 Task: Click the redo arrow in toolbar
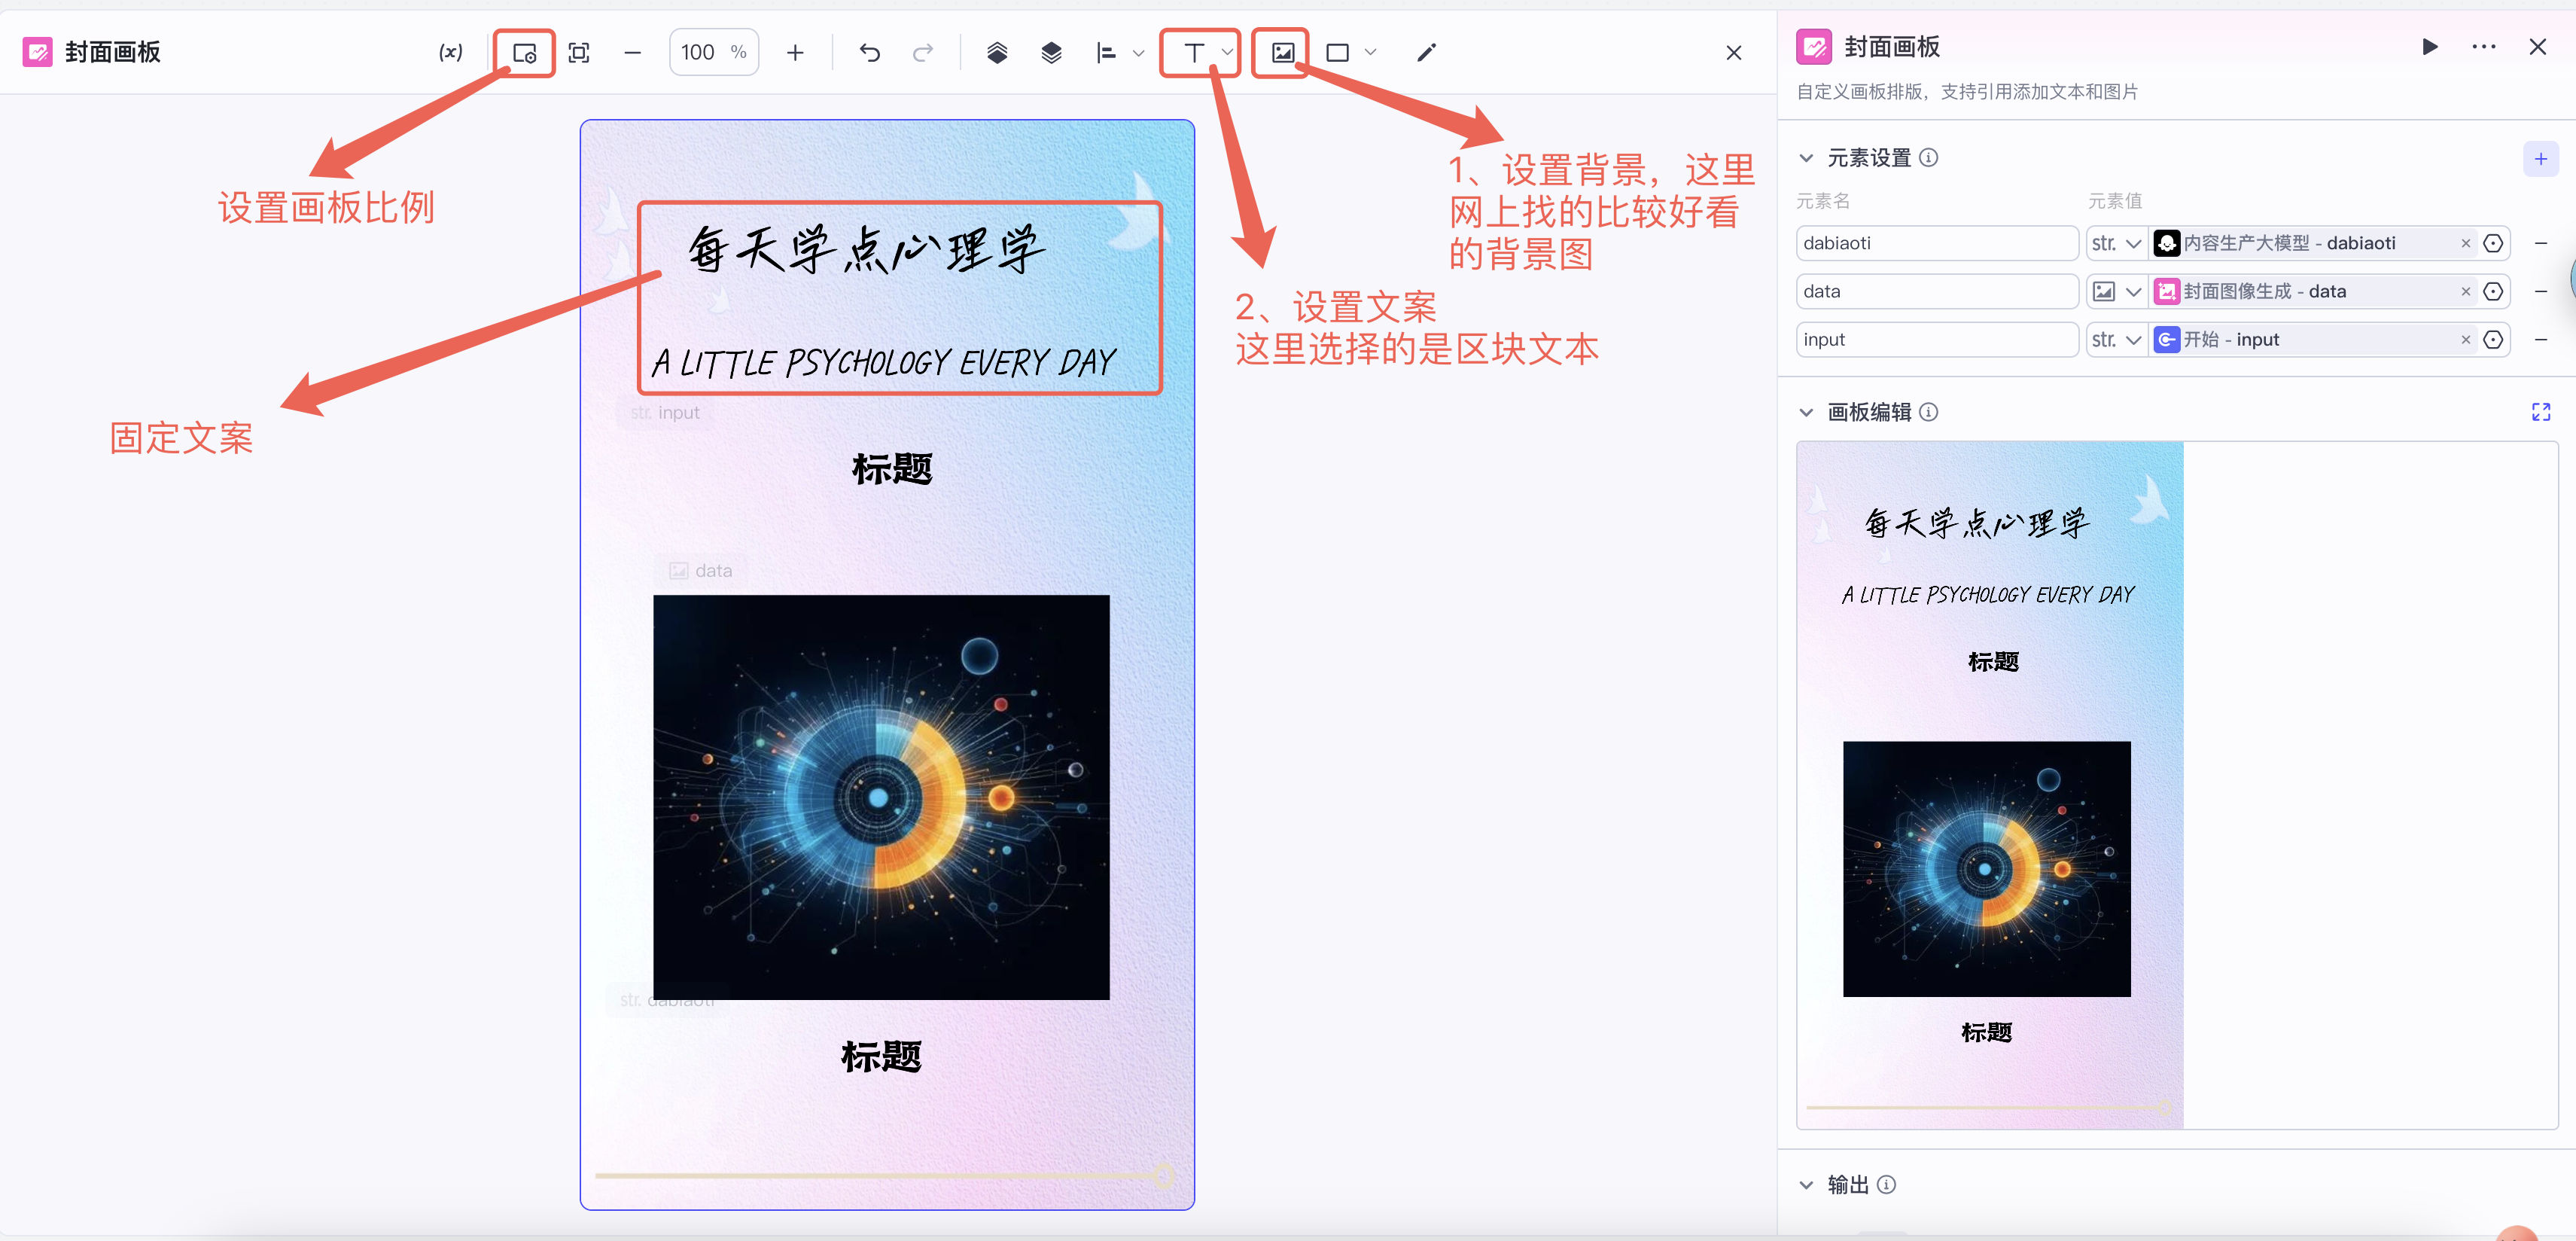(x=923, y=53)
